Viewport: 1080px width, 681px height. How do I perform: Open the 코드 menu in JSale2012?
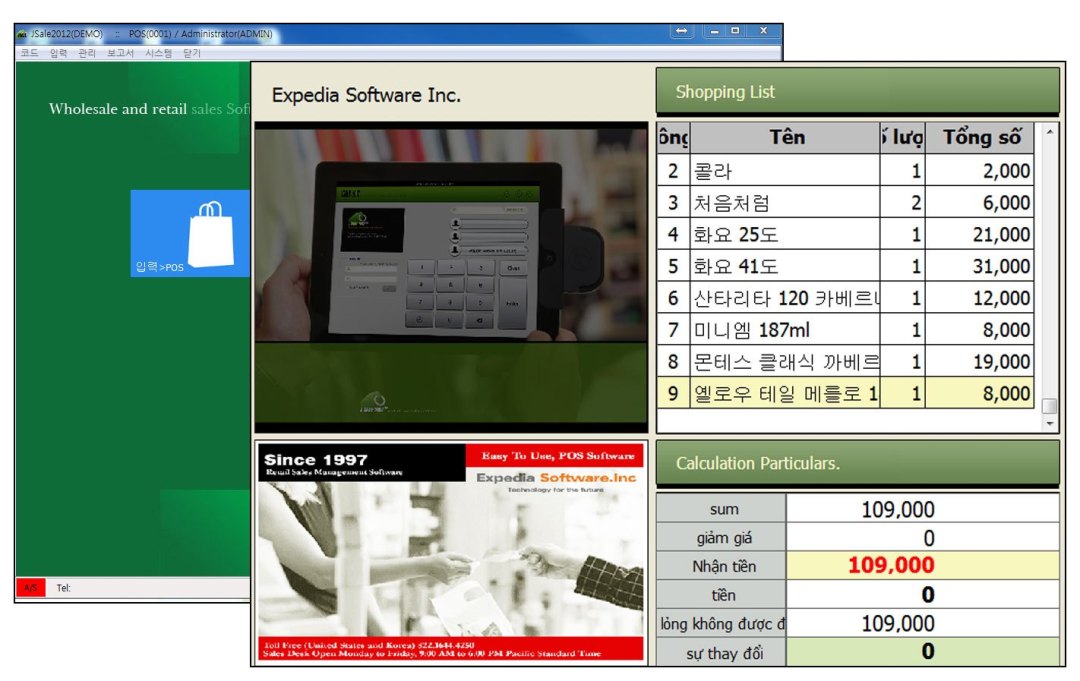[29, 53]
